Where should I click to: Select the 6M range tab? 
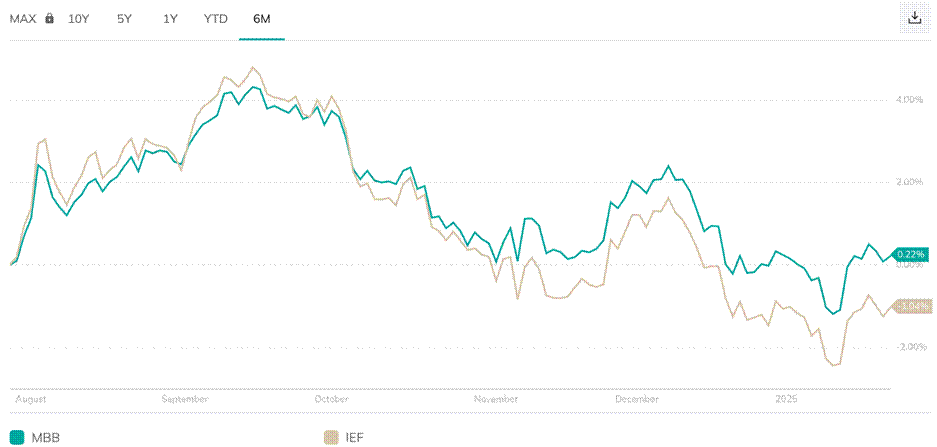(x=261, y=19)
